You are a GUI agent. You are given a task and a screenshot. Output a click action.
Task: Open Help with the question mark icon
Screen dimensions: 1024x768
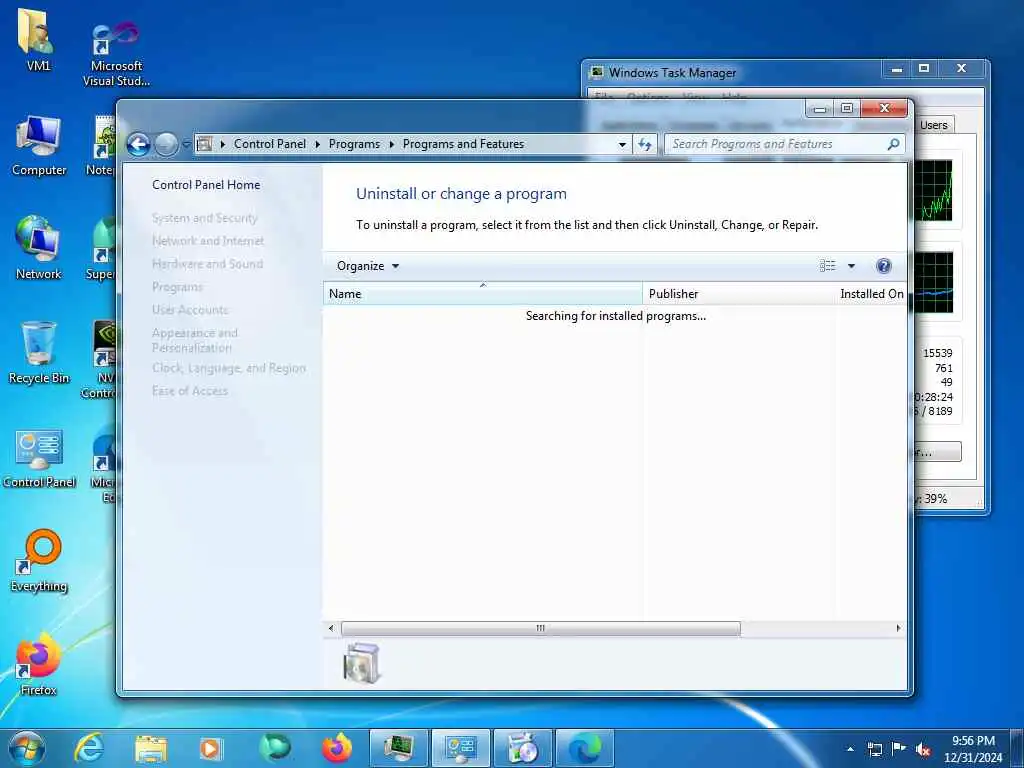click(884, 266)
